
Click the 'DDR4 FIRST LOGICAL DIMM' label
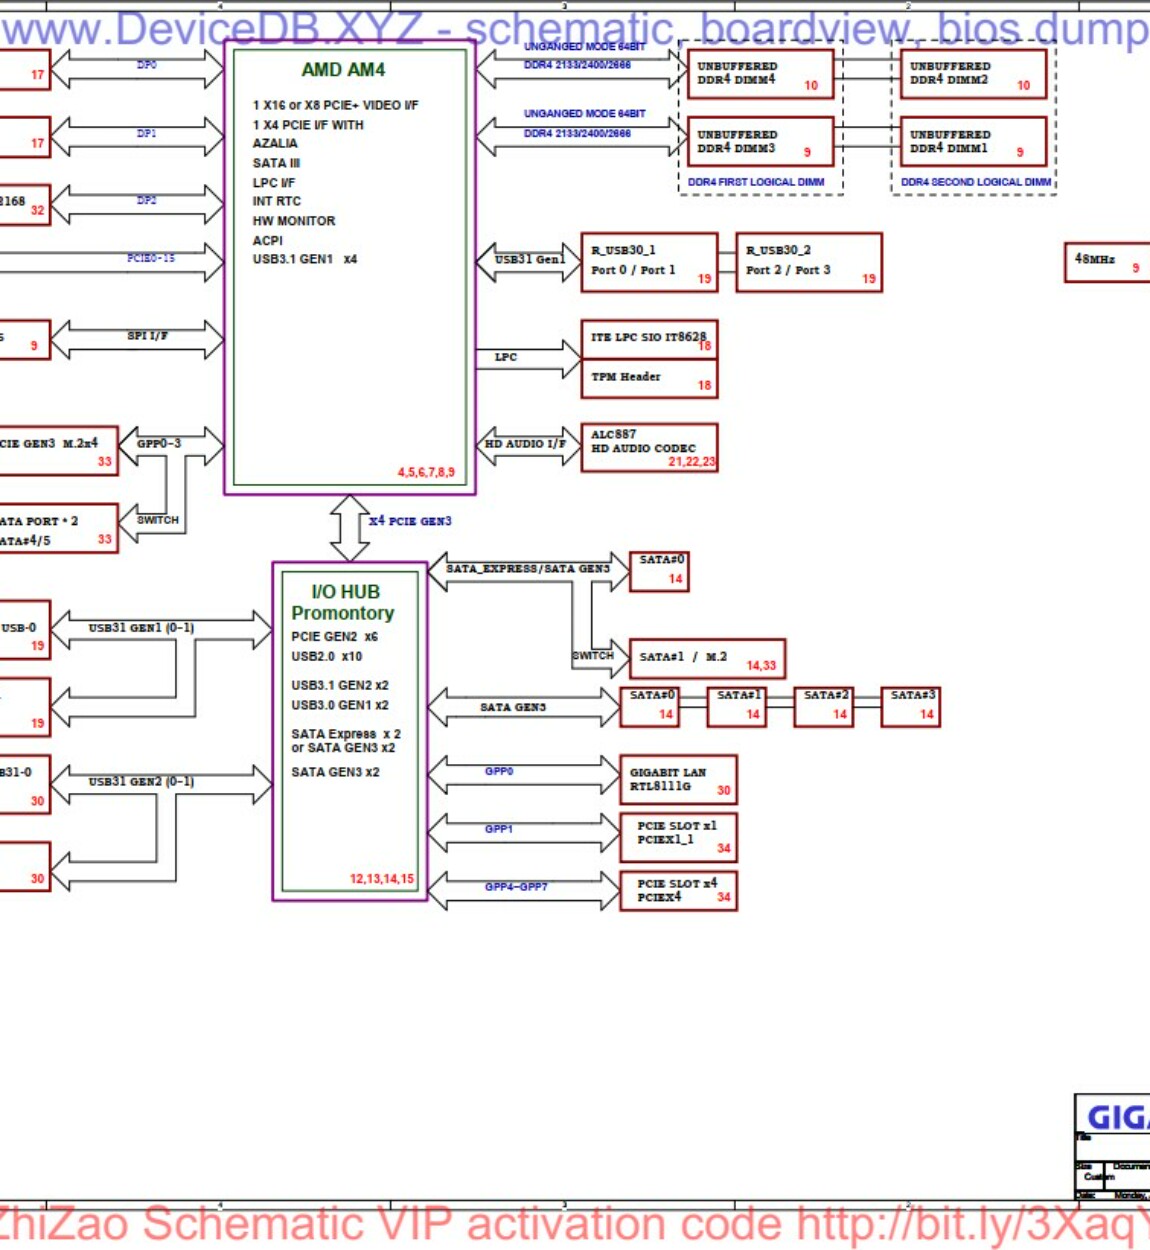pos(756,182)
